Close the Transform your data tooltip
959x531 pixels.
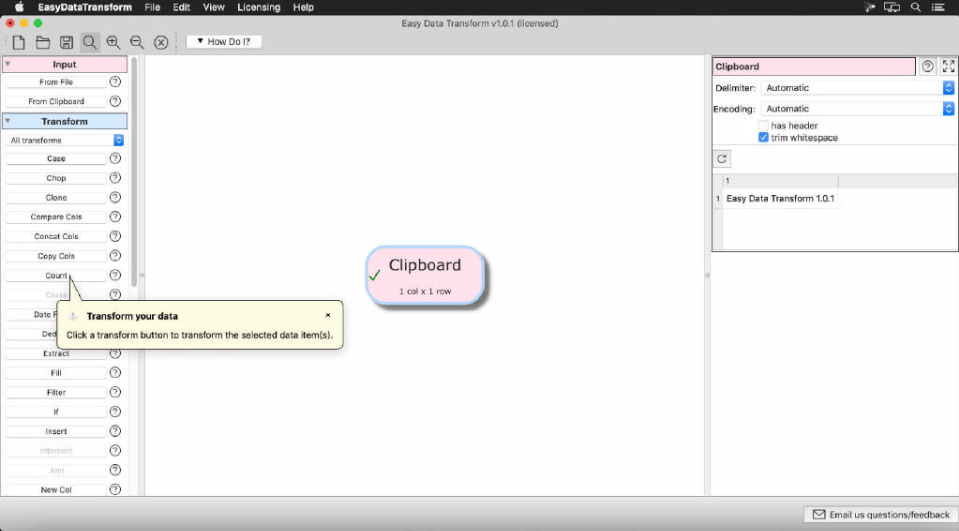328,315
